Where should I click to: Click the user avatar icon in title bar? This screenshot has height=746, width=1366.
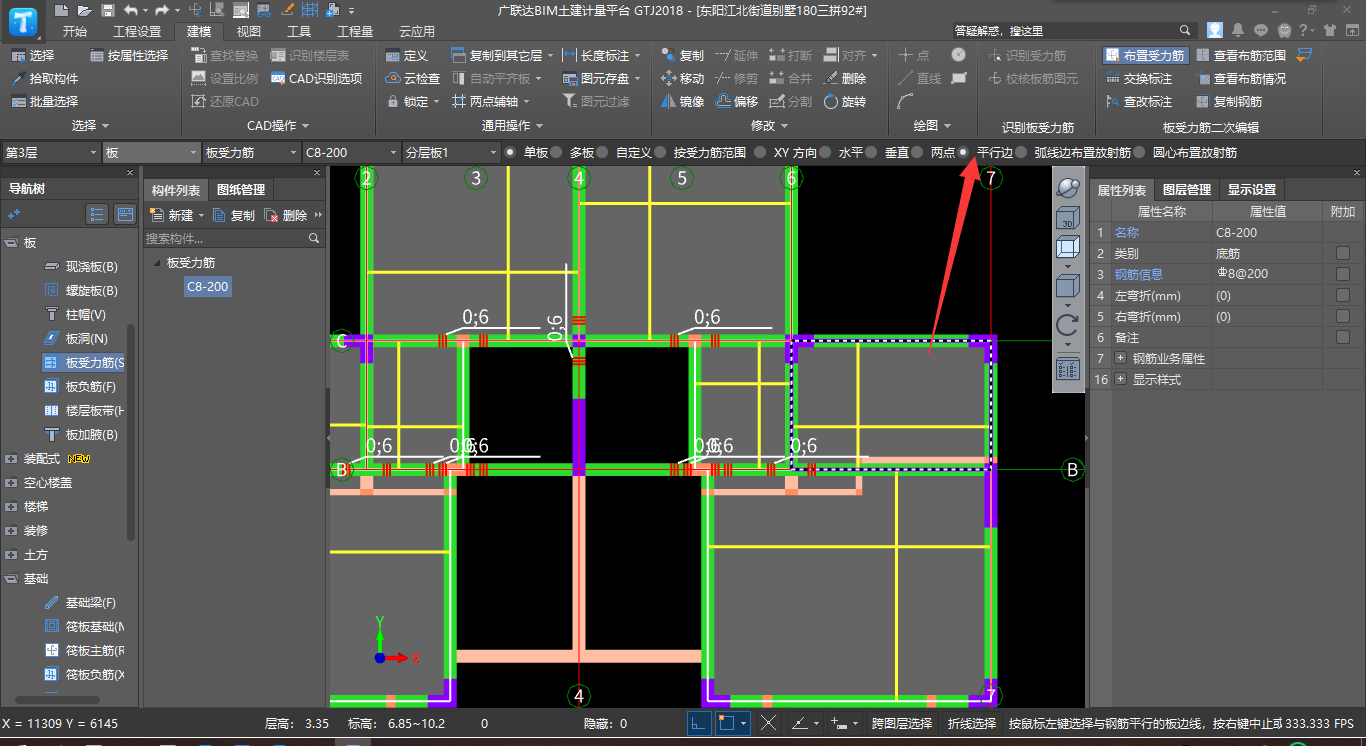[1214, 31]
